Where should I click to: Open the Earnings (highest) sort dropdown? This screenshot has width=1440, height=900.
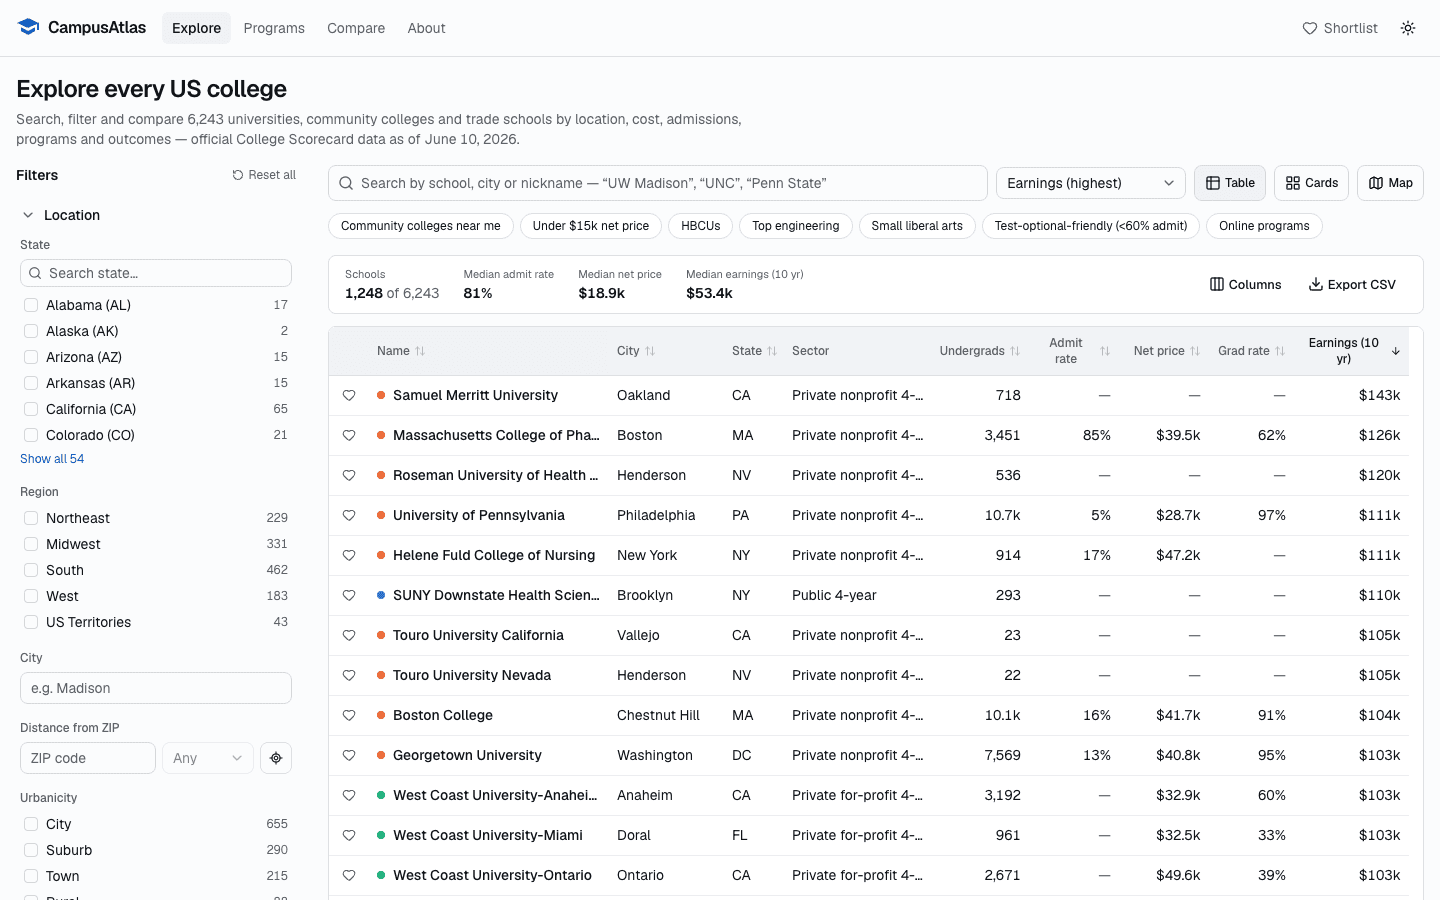[1091, 183]
